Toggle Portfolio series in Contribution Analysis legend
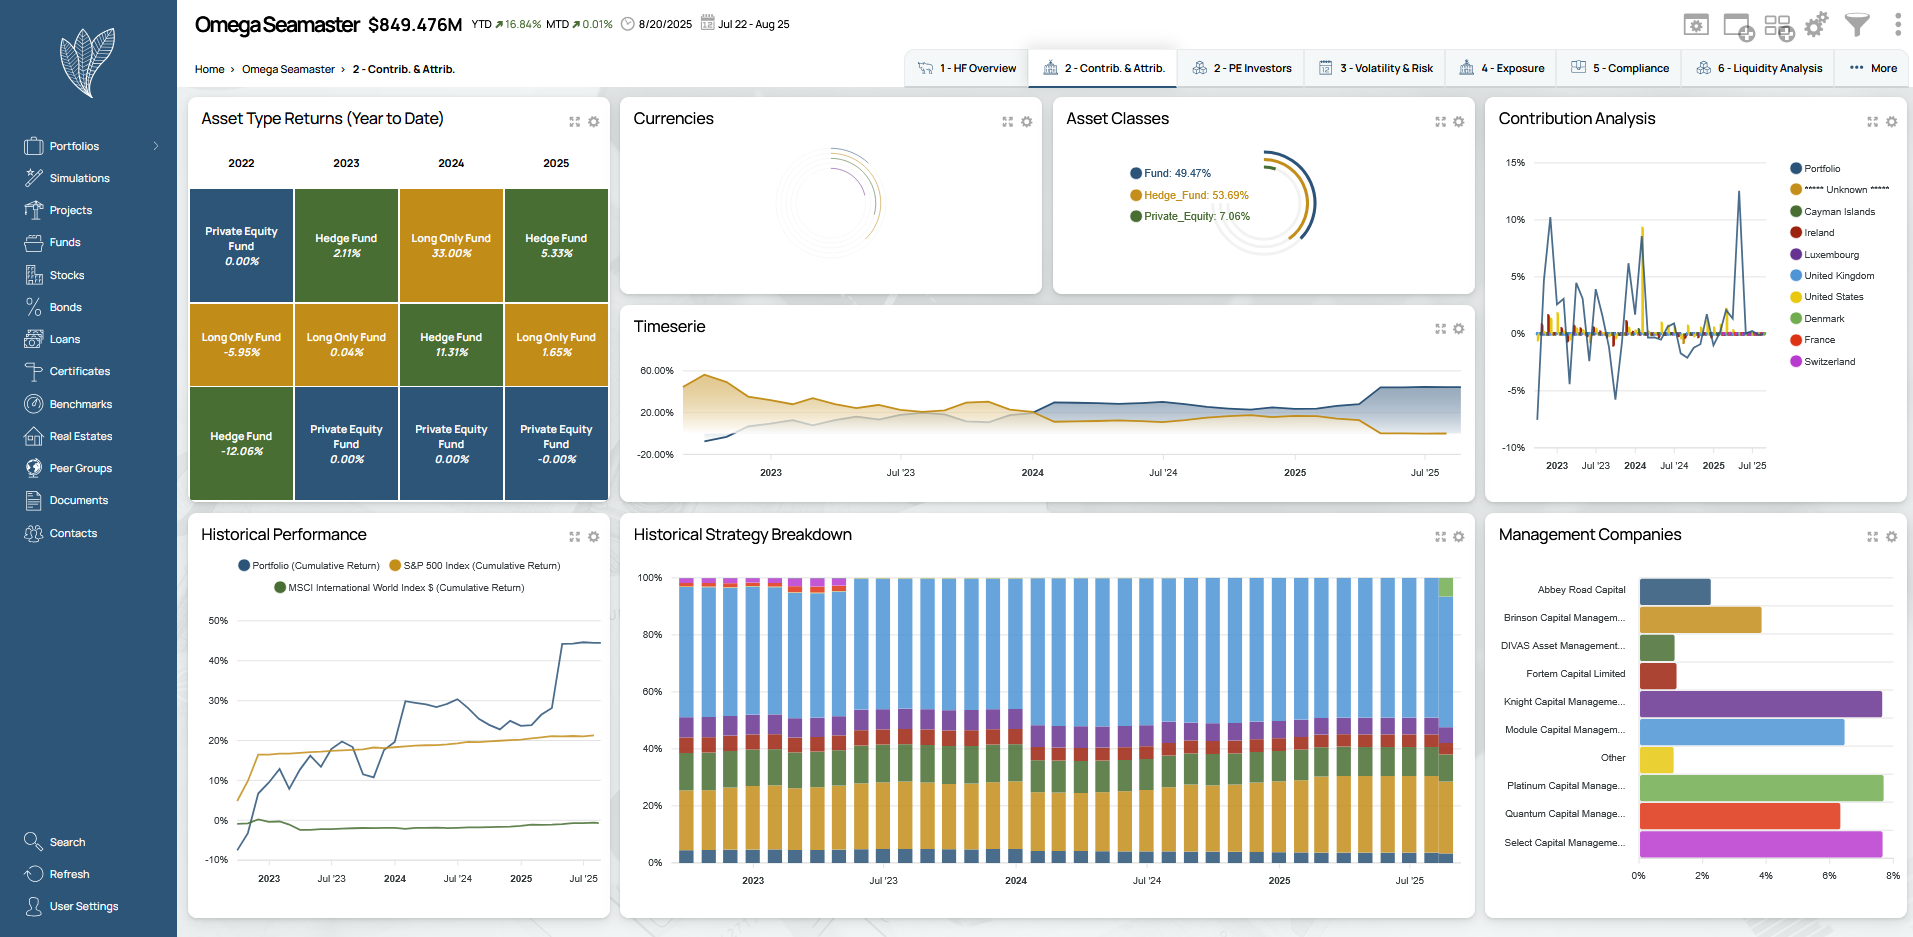This screenshot has height=937, width=1913. point(1815,169)
